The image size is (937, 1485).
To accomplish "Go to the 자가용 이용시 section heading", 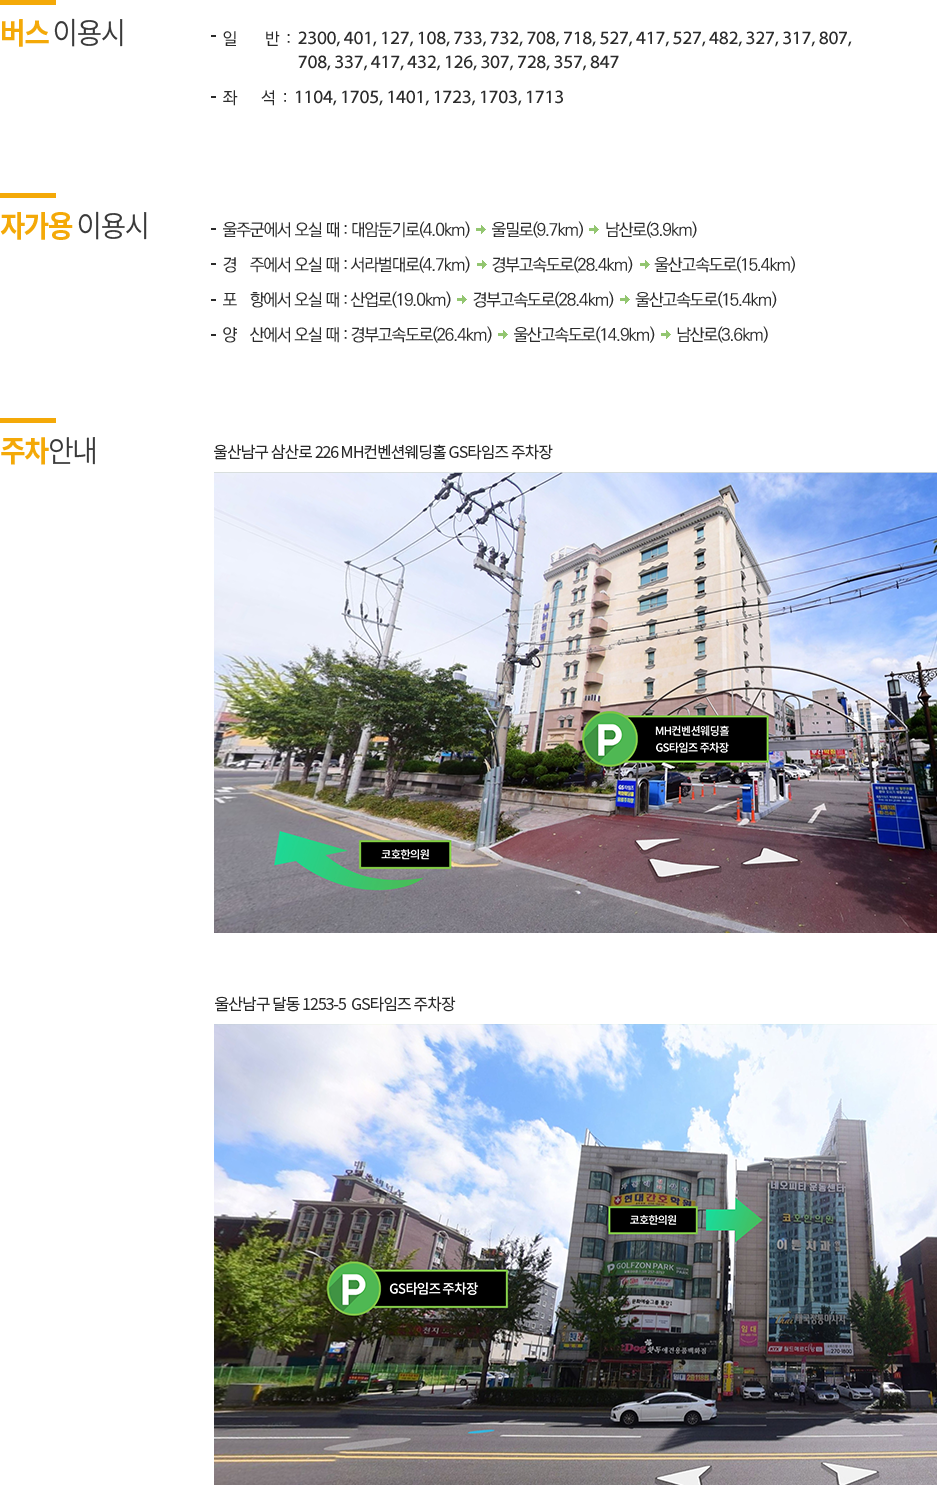I will [x=73, y=226].
